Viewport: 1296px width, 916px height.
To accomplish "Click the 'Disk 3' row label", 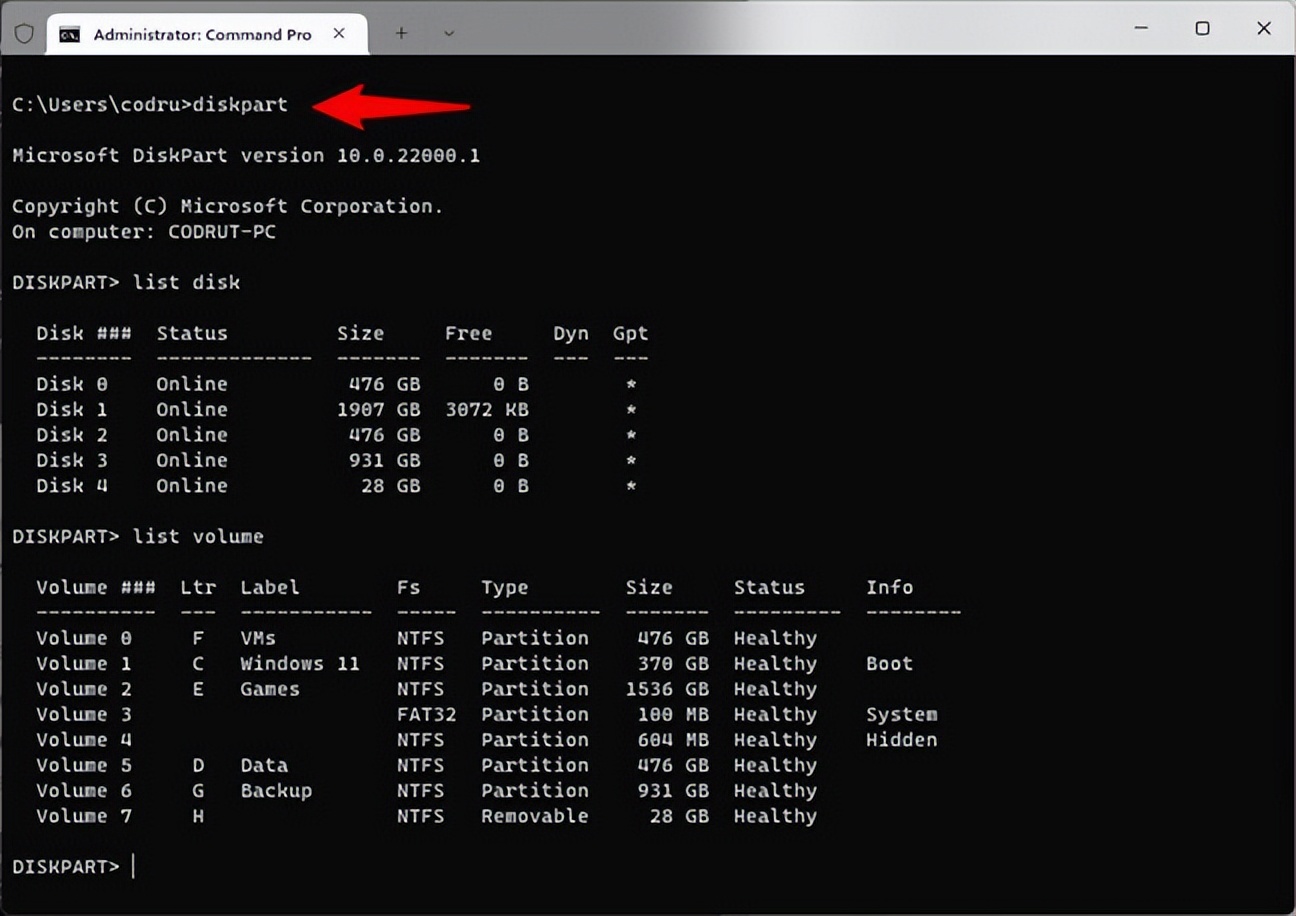I will coord(72,460).
